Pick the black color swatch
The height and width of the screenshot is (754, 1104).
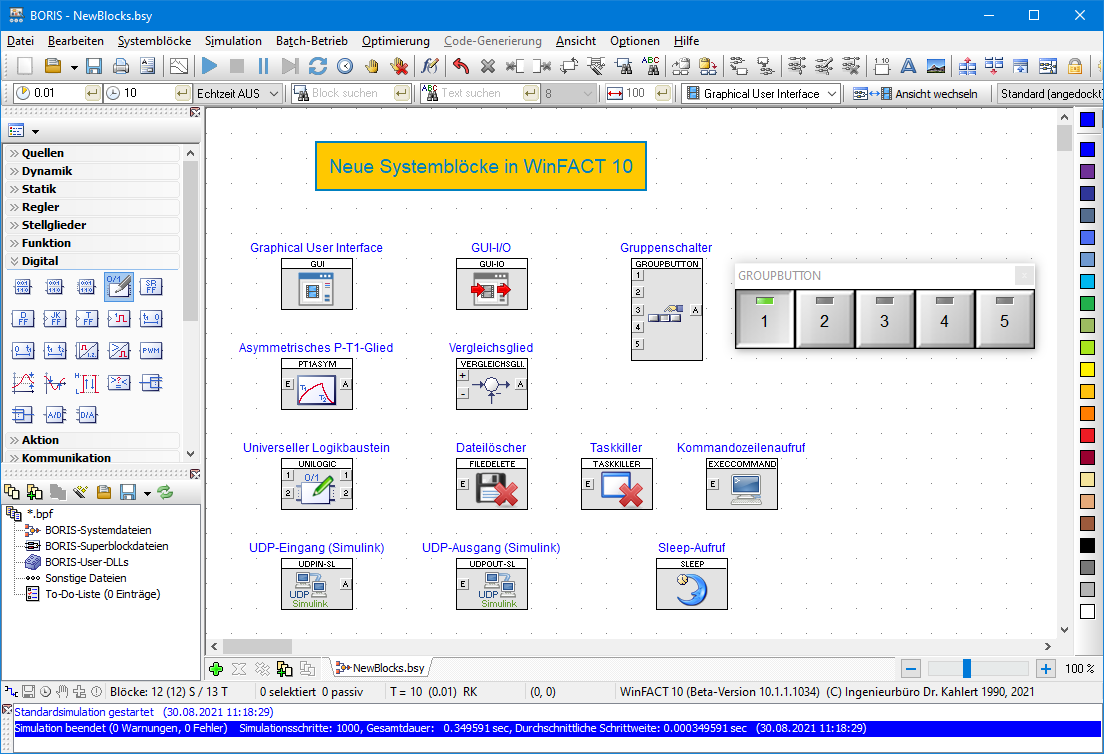coord(1087,545)
